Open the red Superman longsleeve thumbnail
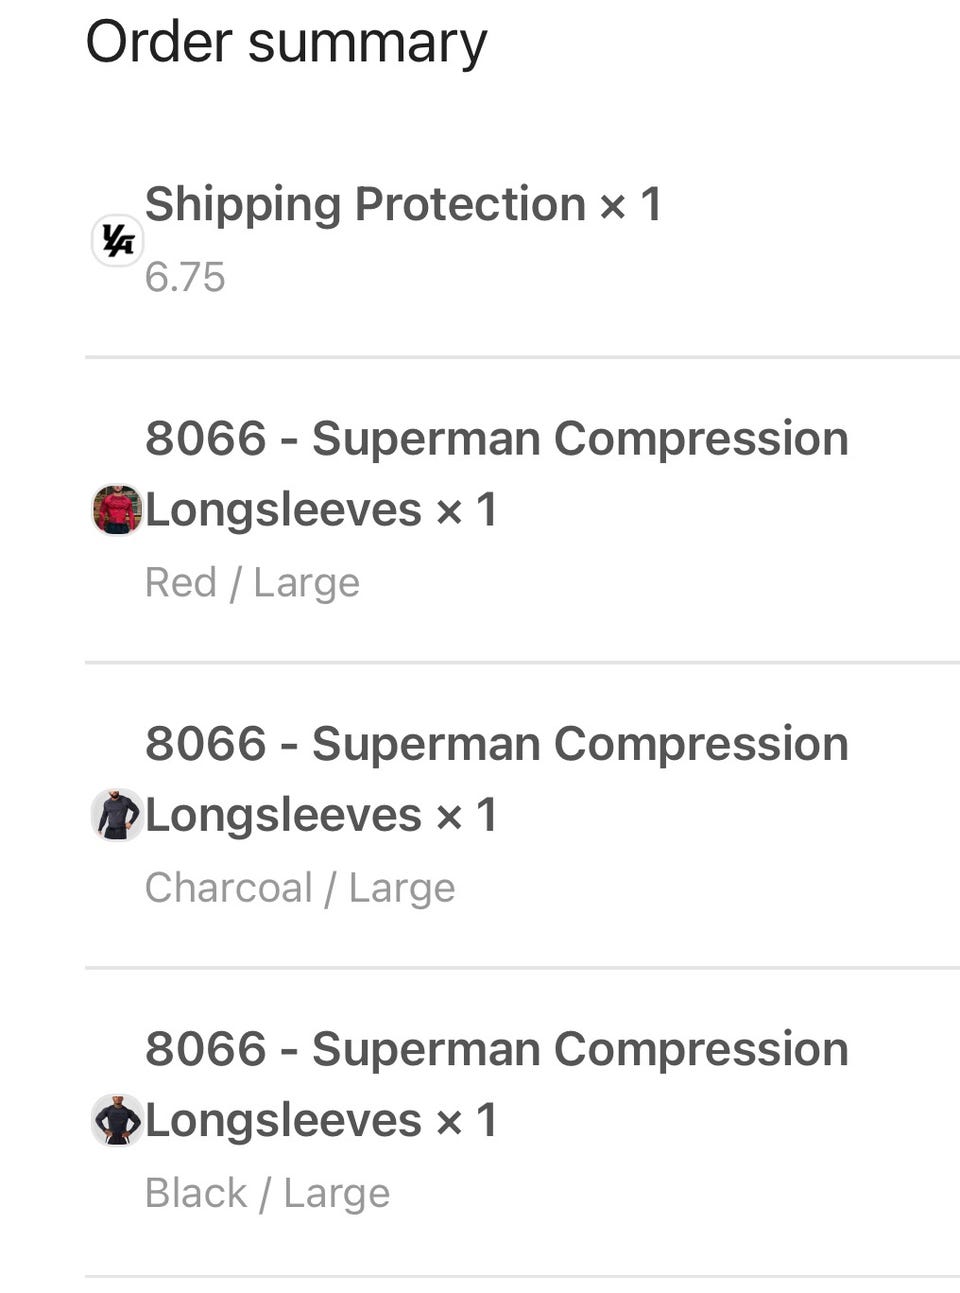This screenshot has height=1293, width=960. pos(118,509)
